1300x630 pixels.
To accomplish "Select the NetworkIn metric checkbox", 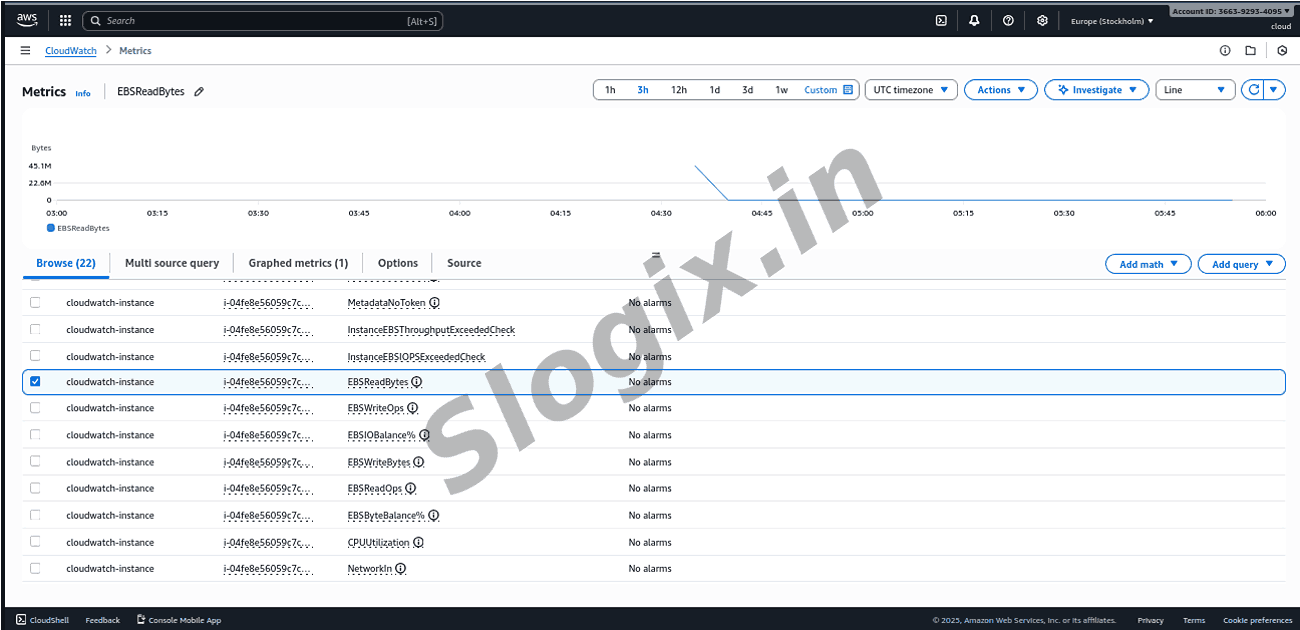I will point(36,568).
